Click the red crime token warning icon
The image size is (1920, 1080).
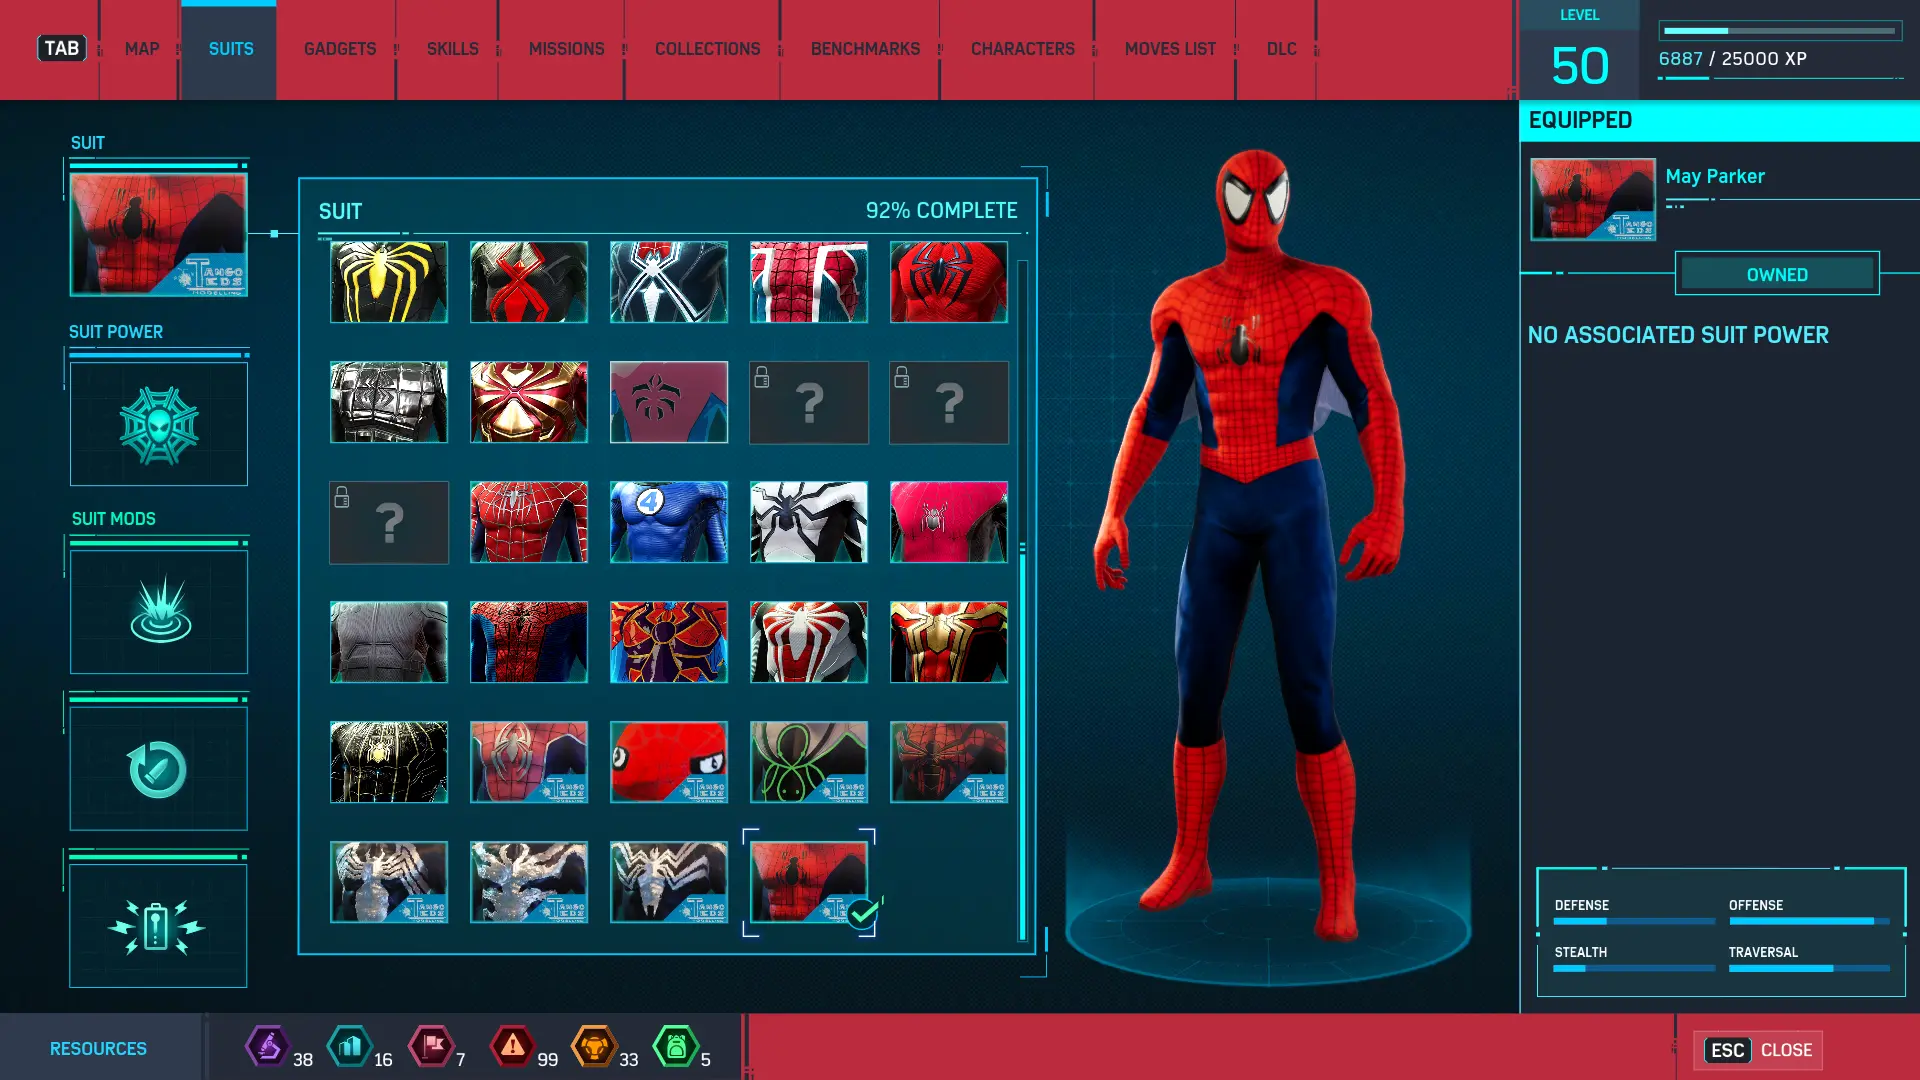(x=513, y=1047)
